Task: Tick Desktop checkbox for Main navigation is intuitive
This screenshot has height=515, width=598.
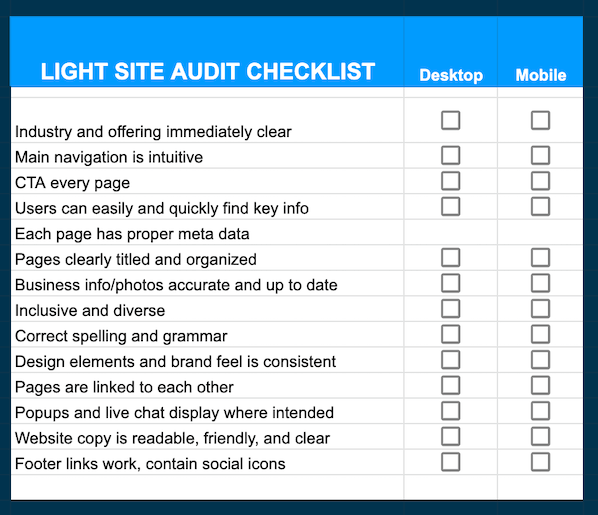Action: [x=450, y=155]
